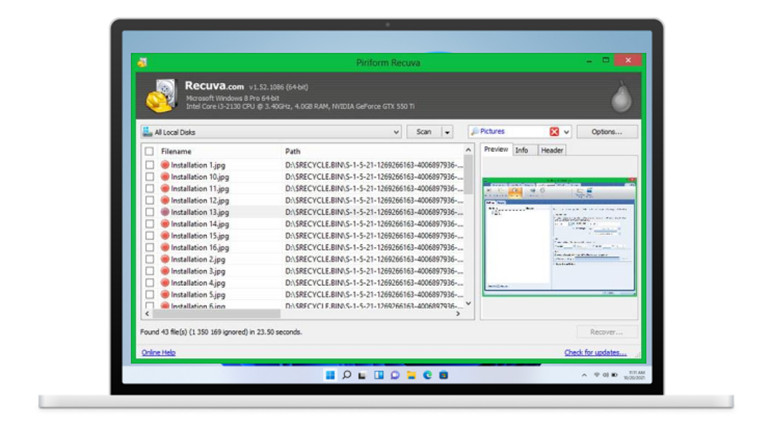This screenshot has height=428, width=770.
Task: Open the Pictures filter dropdown arrow
Action: click(x=566, y=132)
